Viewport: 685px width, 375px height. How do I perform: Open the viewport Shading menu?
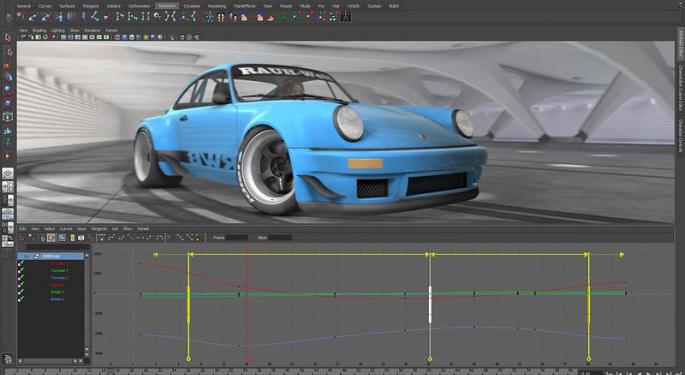[39, 30]
